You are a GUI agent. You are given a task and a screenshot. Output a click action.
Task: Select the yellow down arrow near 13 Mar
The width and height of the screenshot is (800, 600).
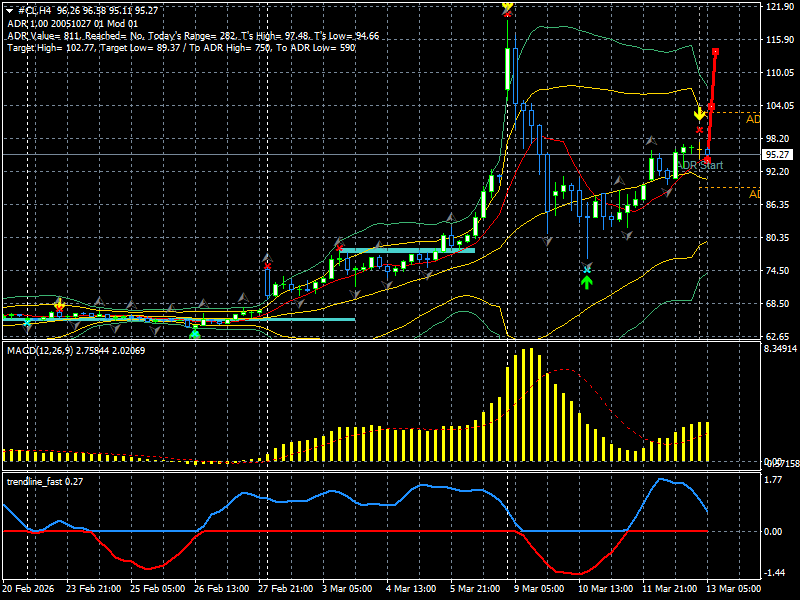click(699, 114)
